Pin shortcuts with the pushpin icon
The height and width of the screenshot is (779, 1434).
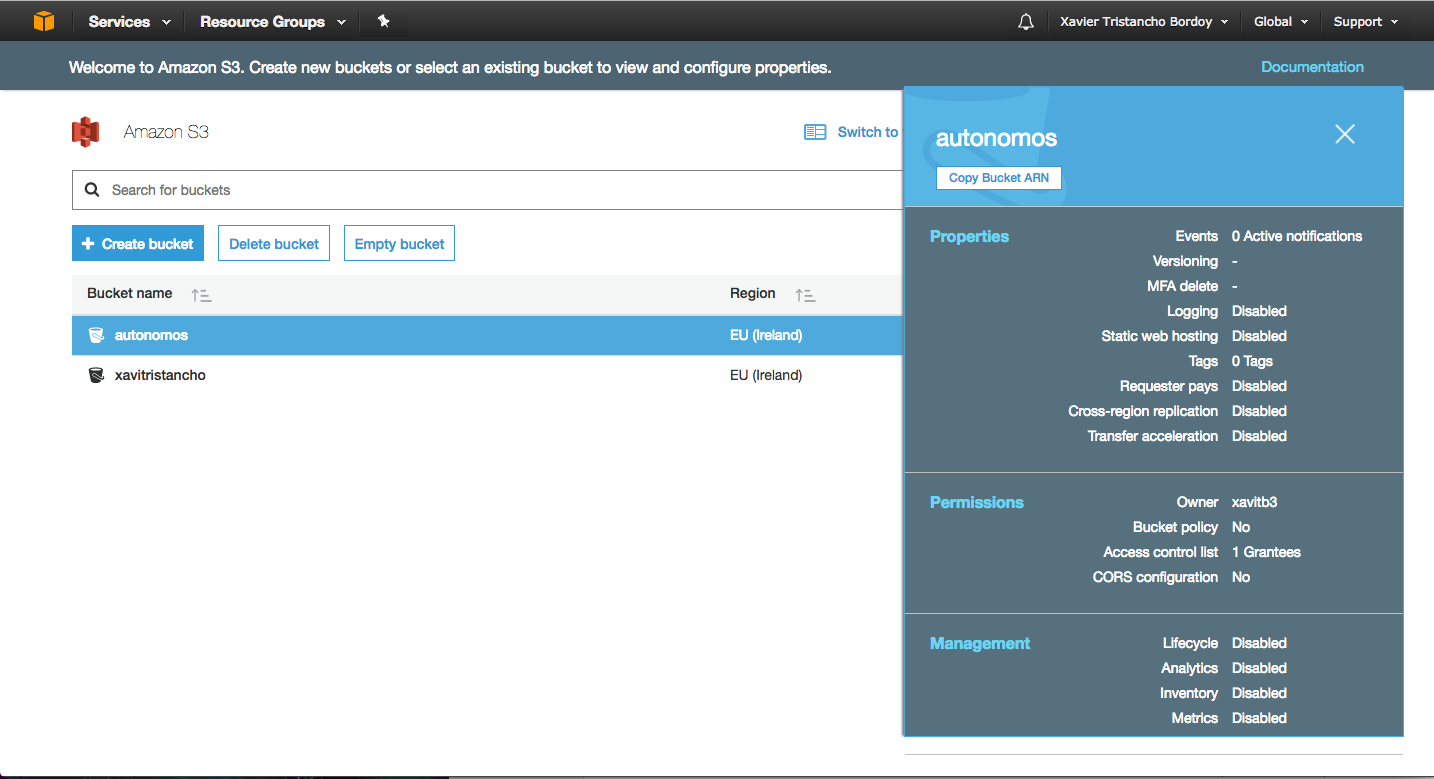(383, 21)
